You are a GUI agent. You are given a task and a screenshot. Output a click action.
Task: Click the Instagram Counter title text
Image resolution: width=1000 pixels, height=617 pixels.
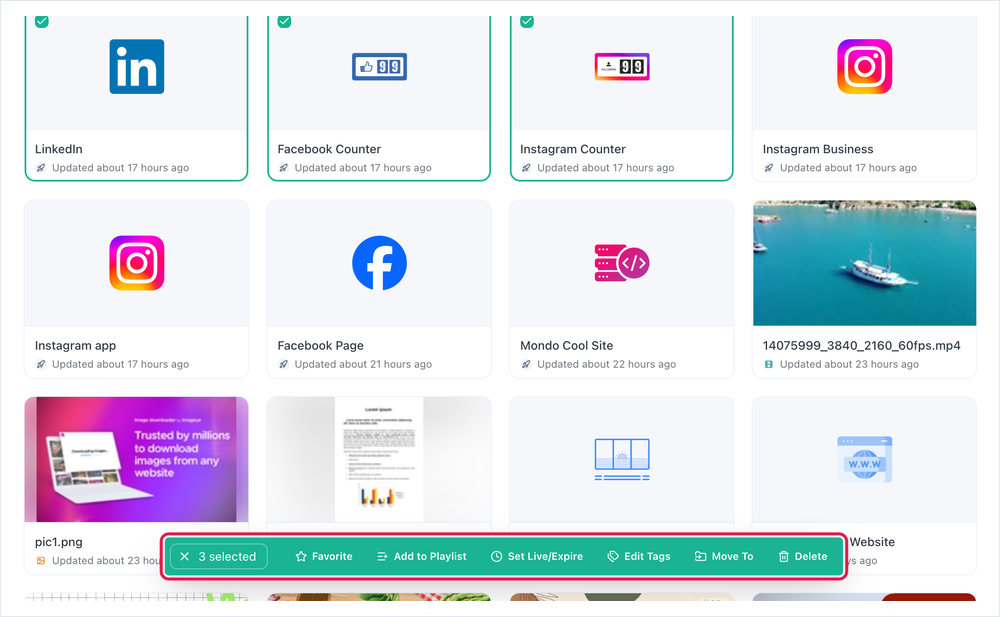(573, 149)
